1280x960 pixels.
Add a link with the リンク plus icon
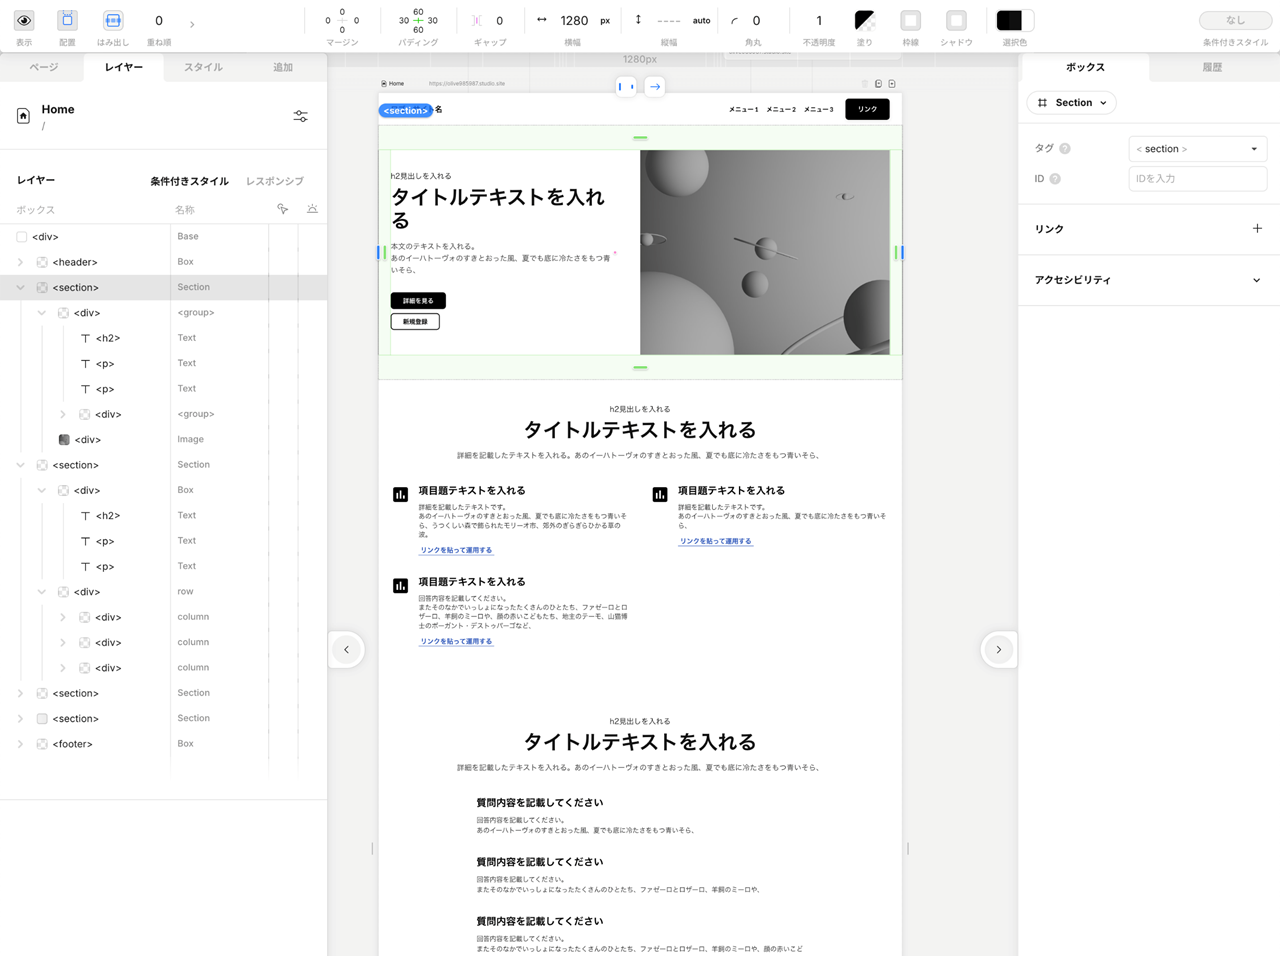pos(1257,229)
